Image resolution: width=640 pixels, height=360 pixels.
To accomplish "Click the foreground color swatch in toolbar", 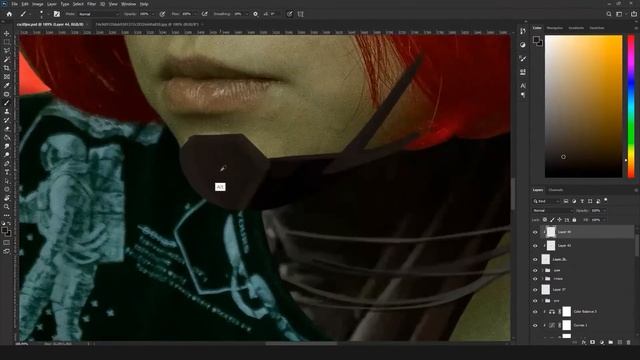I will tap(4, 231).
